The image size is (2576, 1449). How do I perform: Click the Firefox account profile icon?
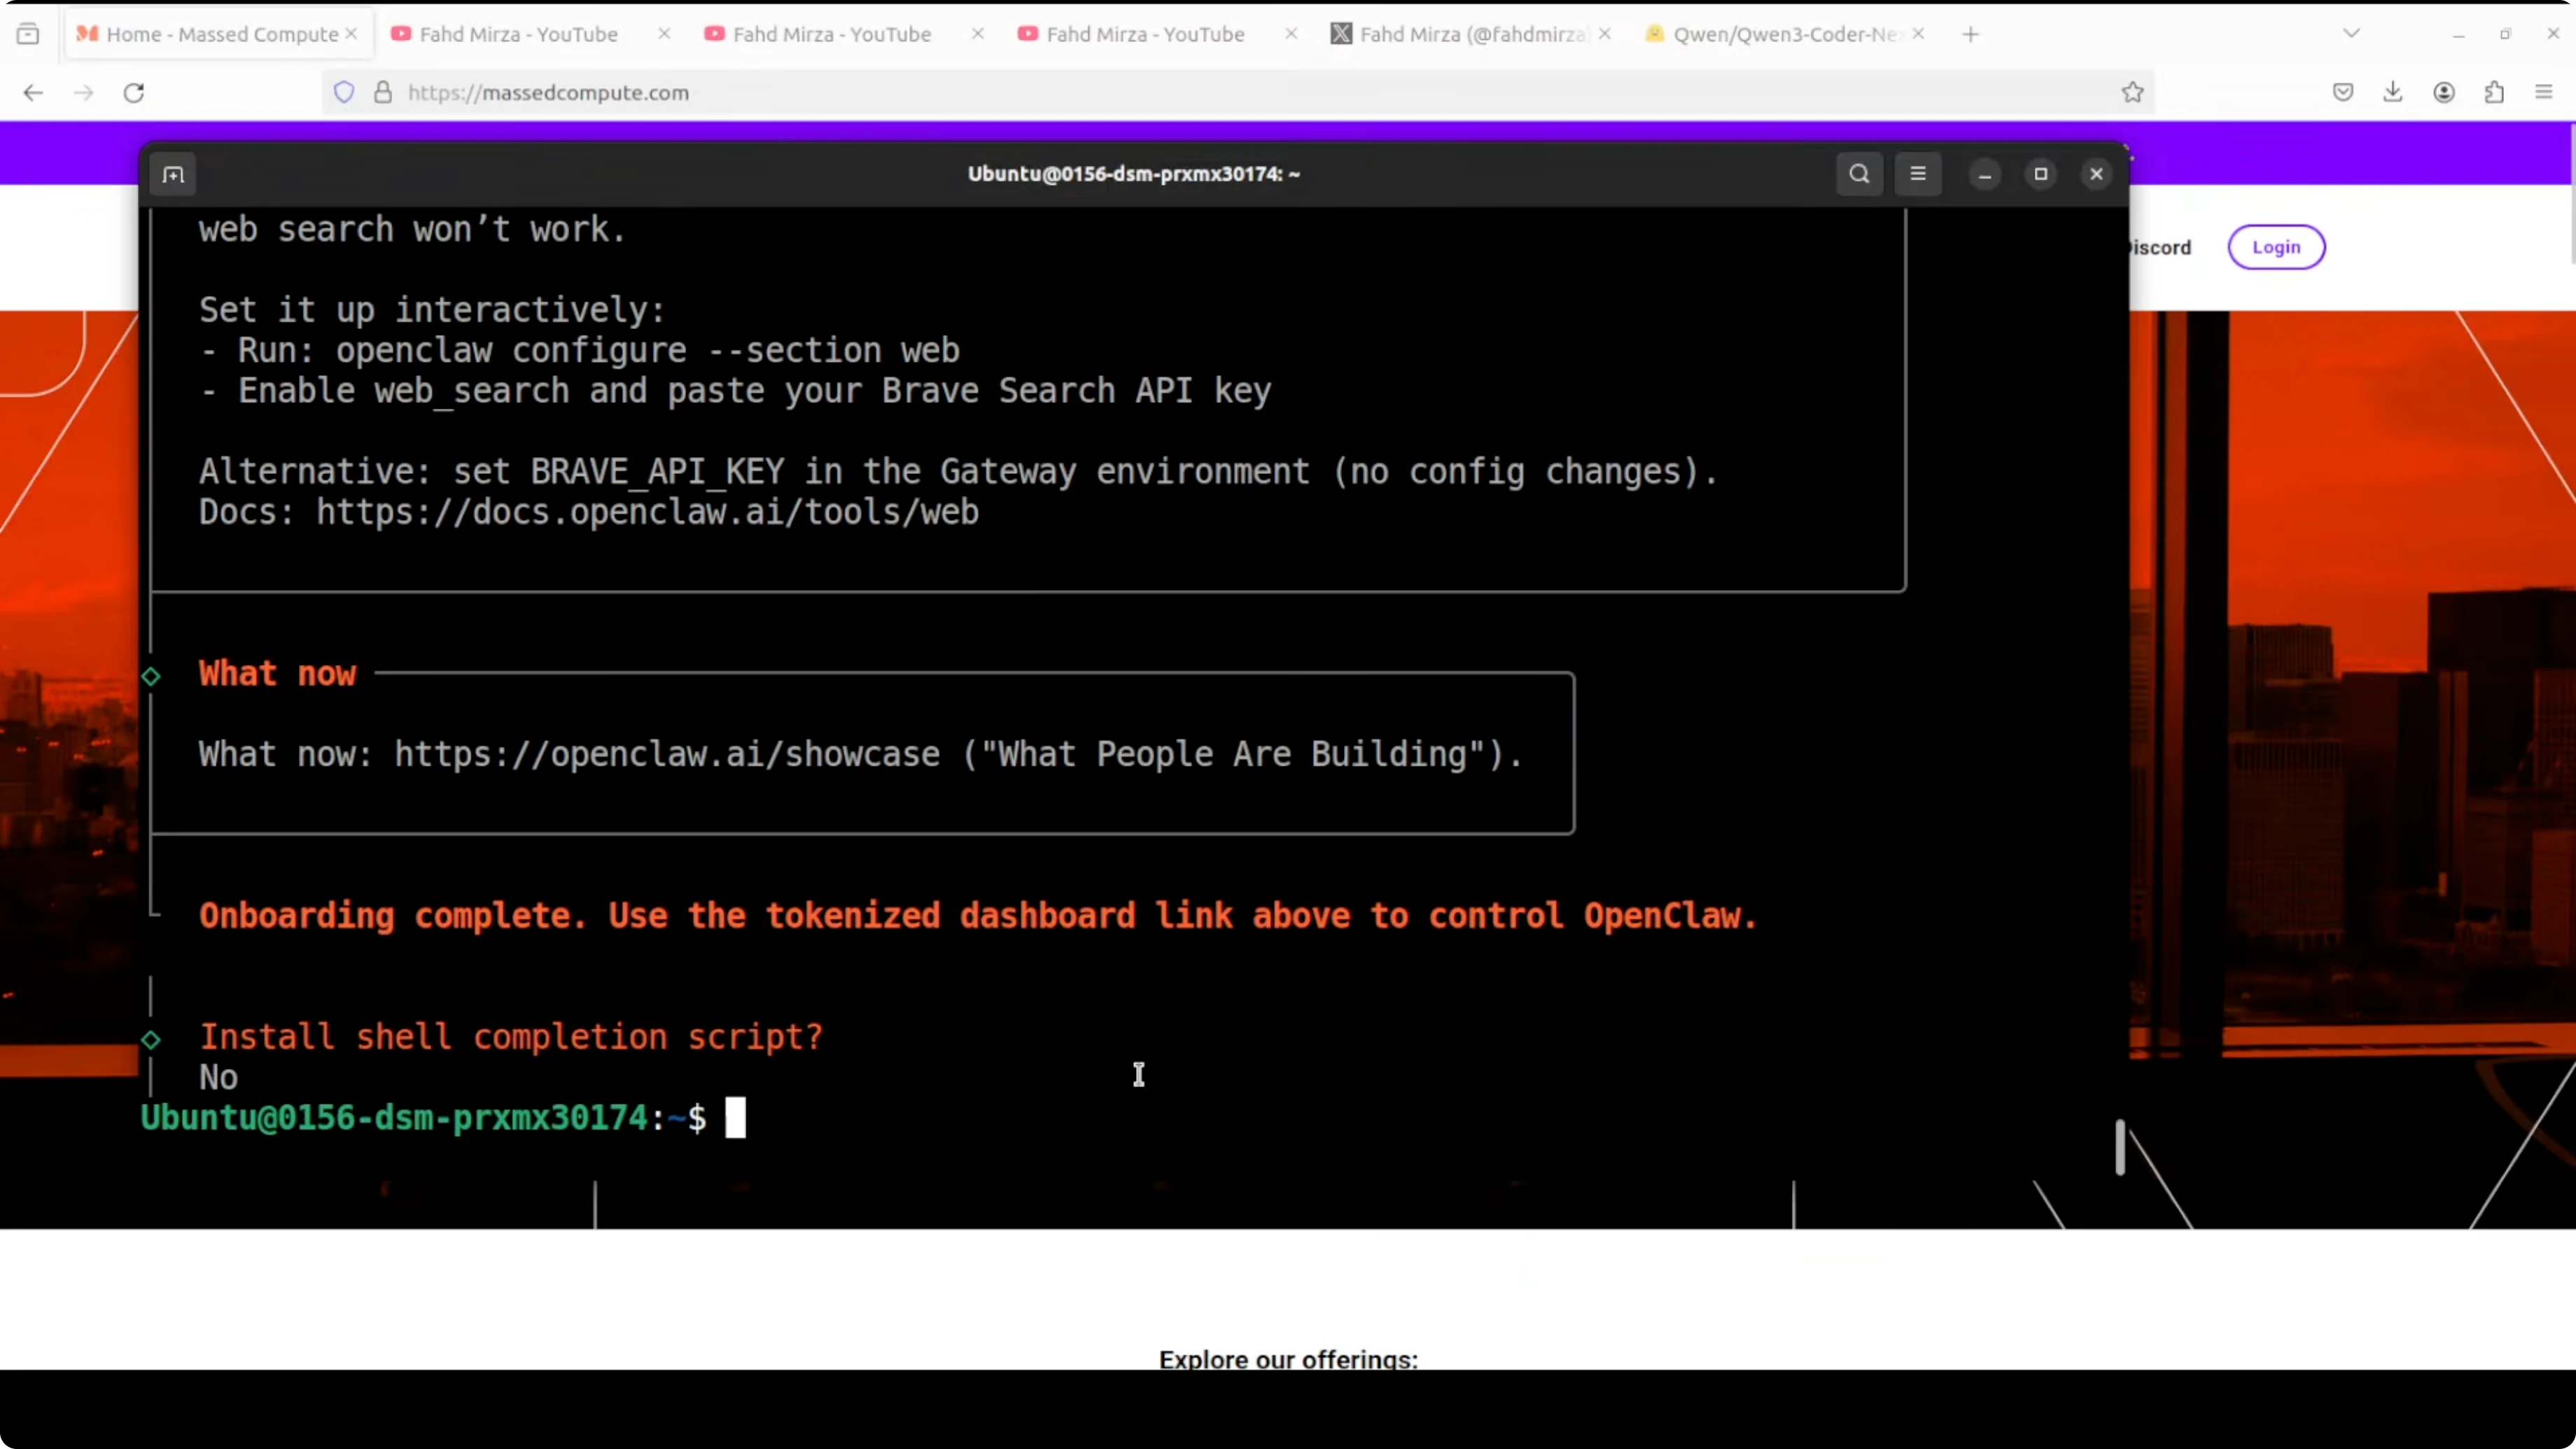(2443, 92)
